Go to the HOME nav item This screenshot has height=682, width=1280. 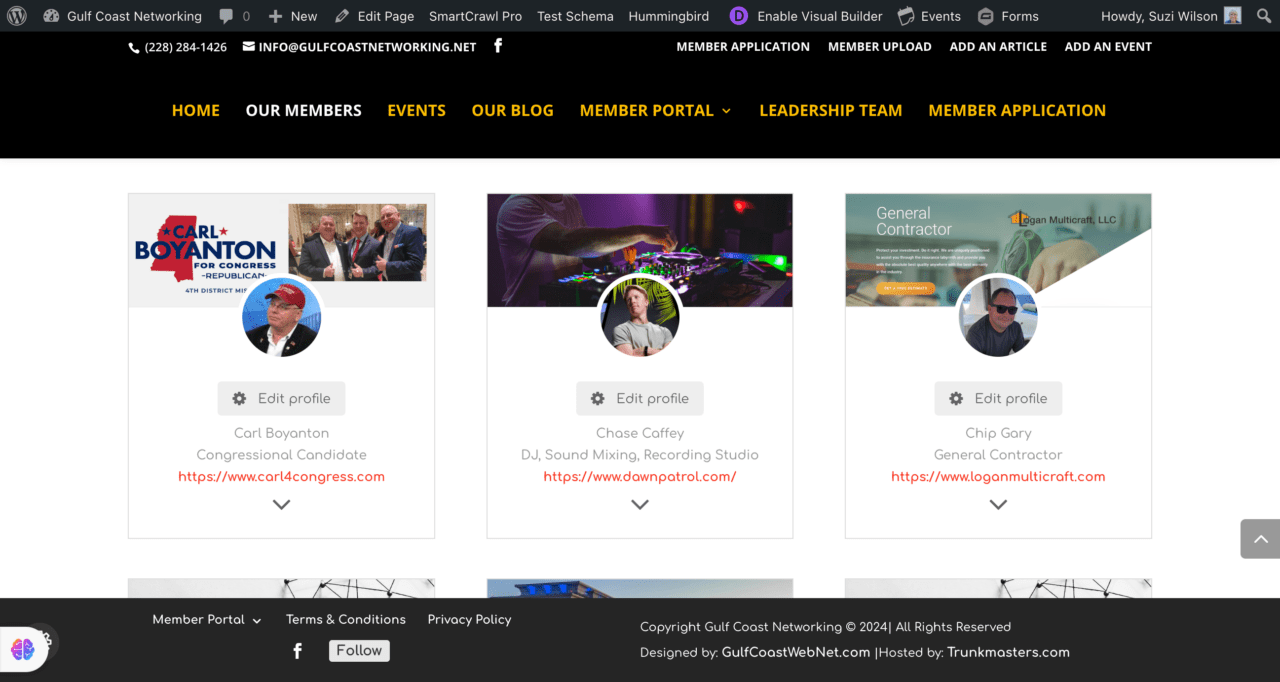196,110
